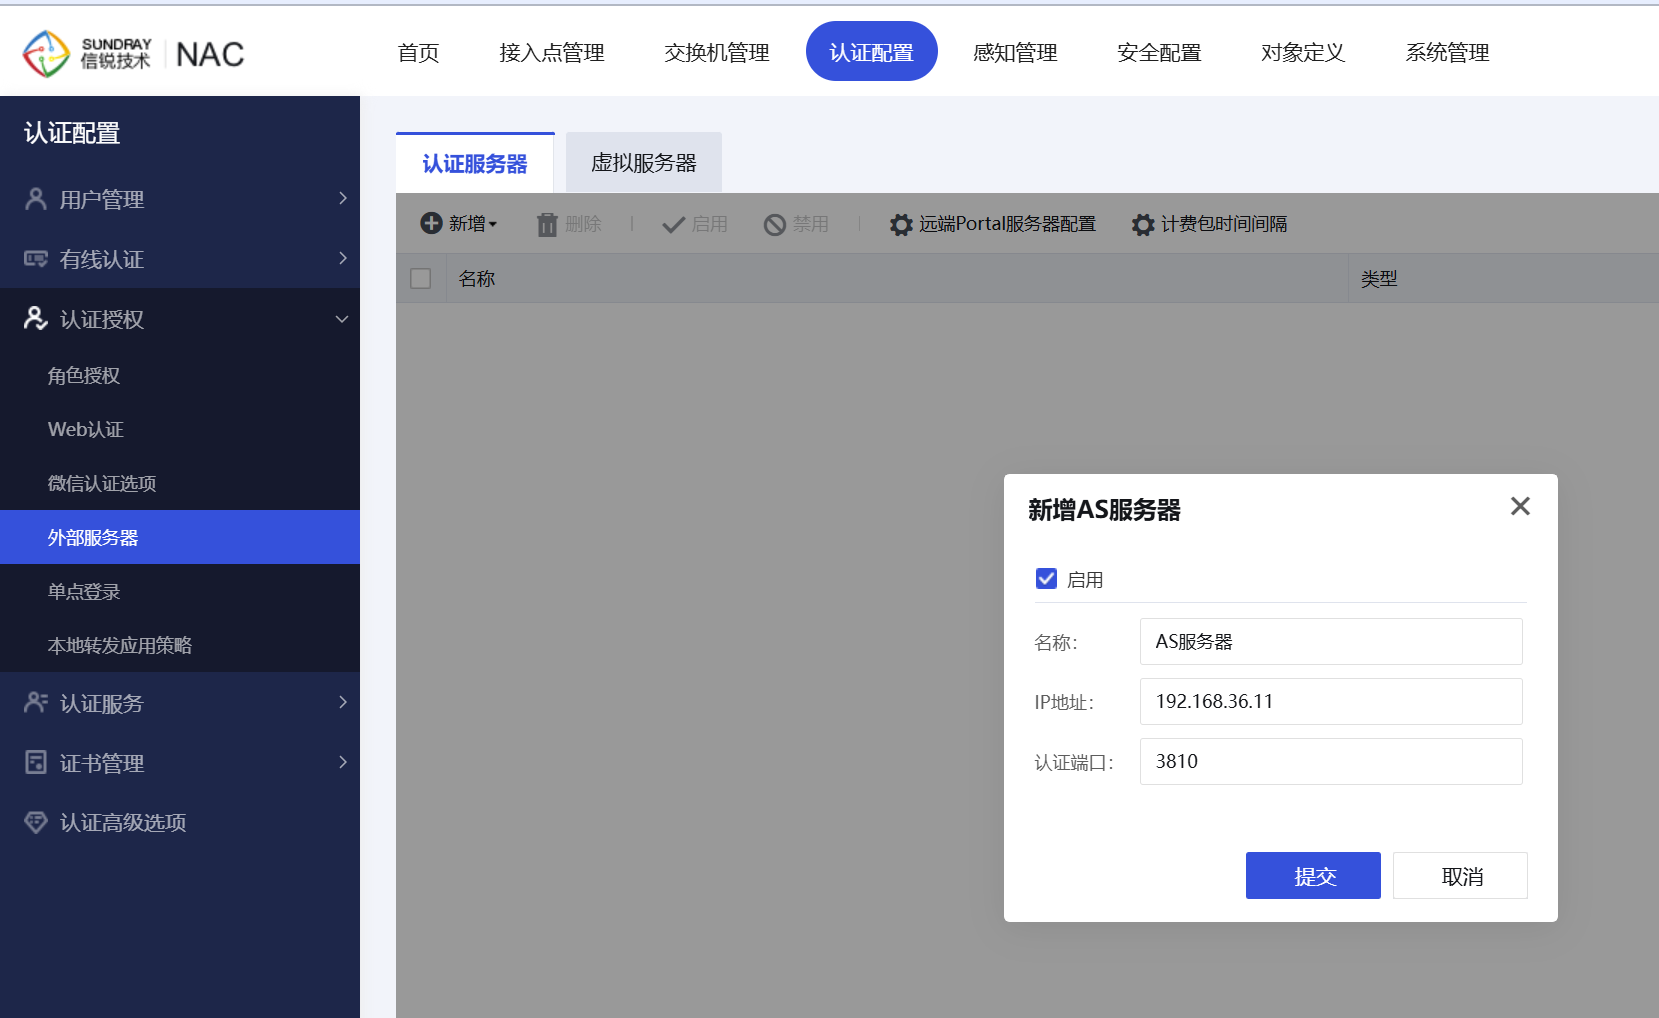
Task: Click the 删除 toolbar label
Action: (584, 224)
